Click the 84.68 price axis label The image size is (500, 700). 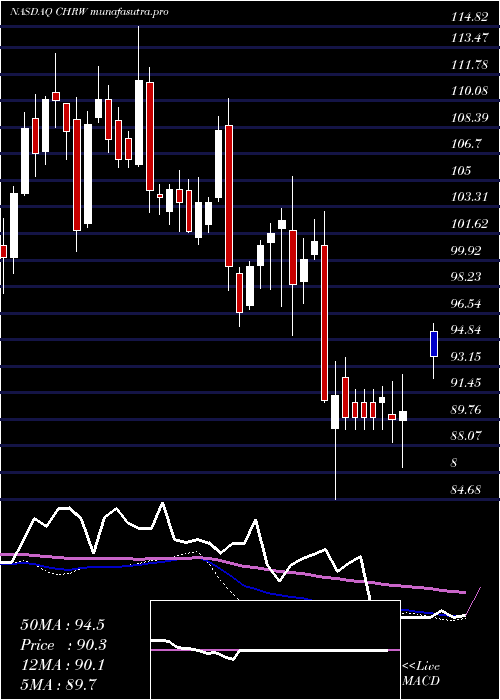[x=467, y=489]
